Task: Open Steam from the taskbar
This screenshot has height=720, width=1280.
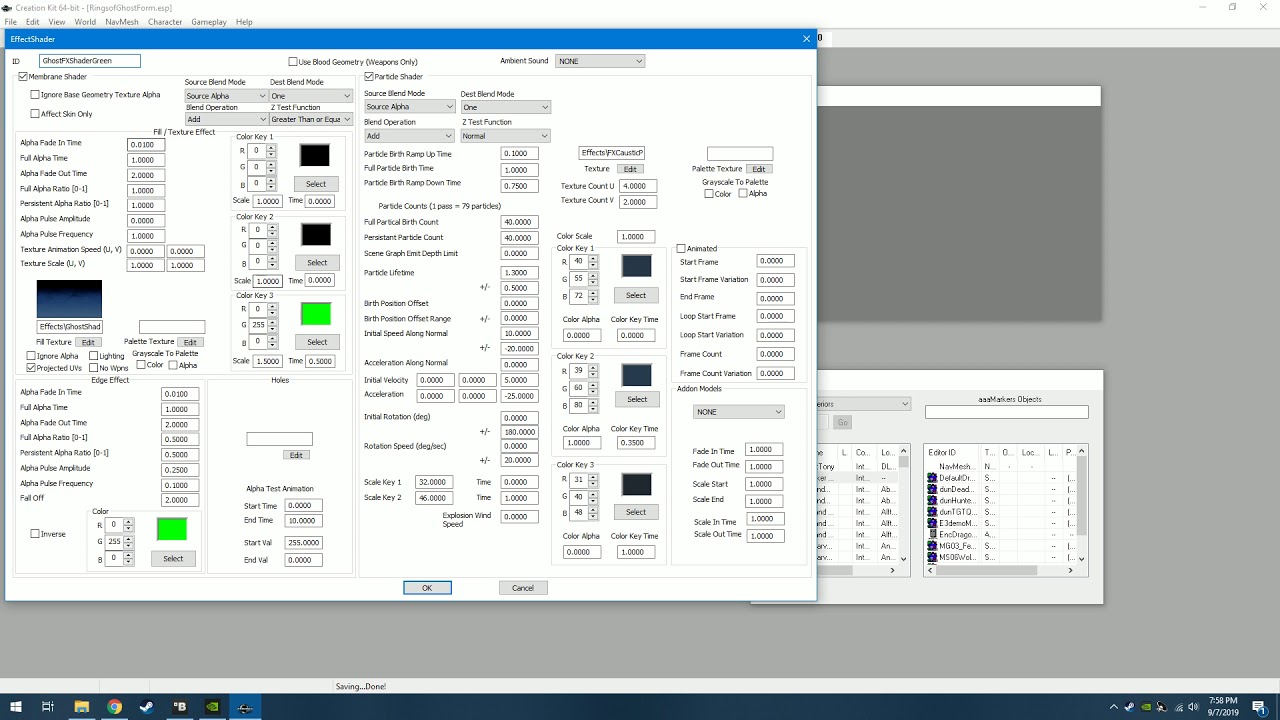Action: [146, 706]
